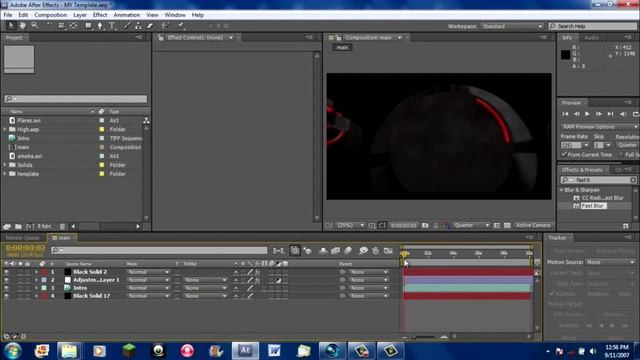This screenshot has height=360, width=640.
Task: Click Active Camera view button
Action: click(533, 225)
